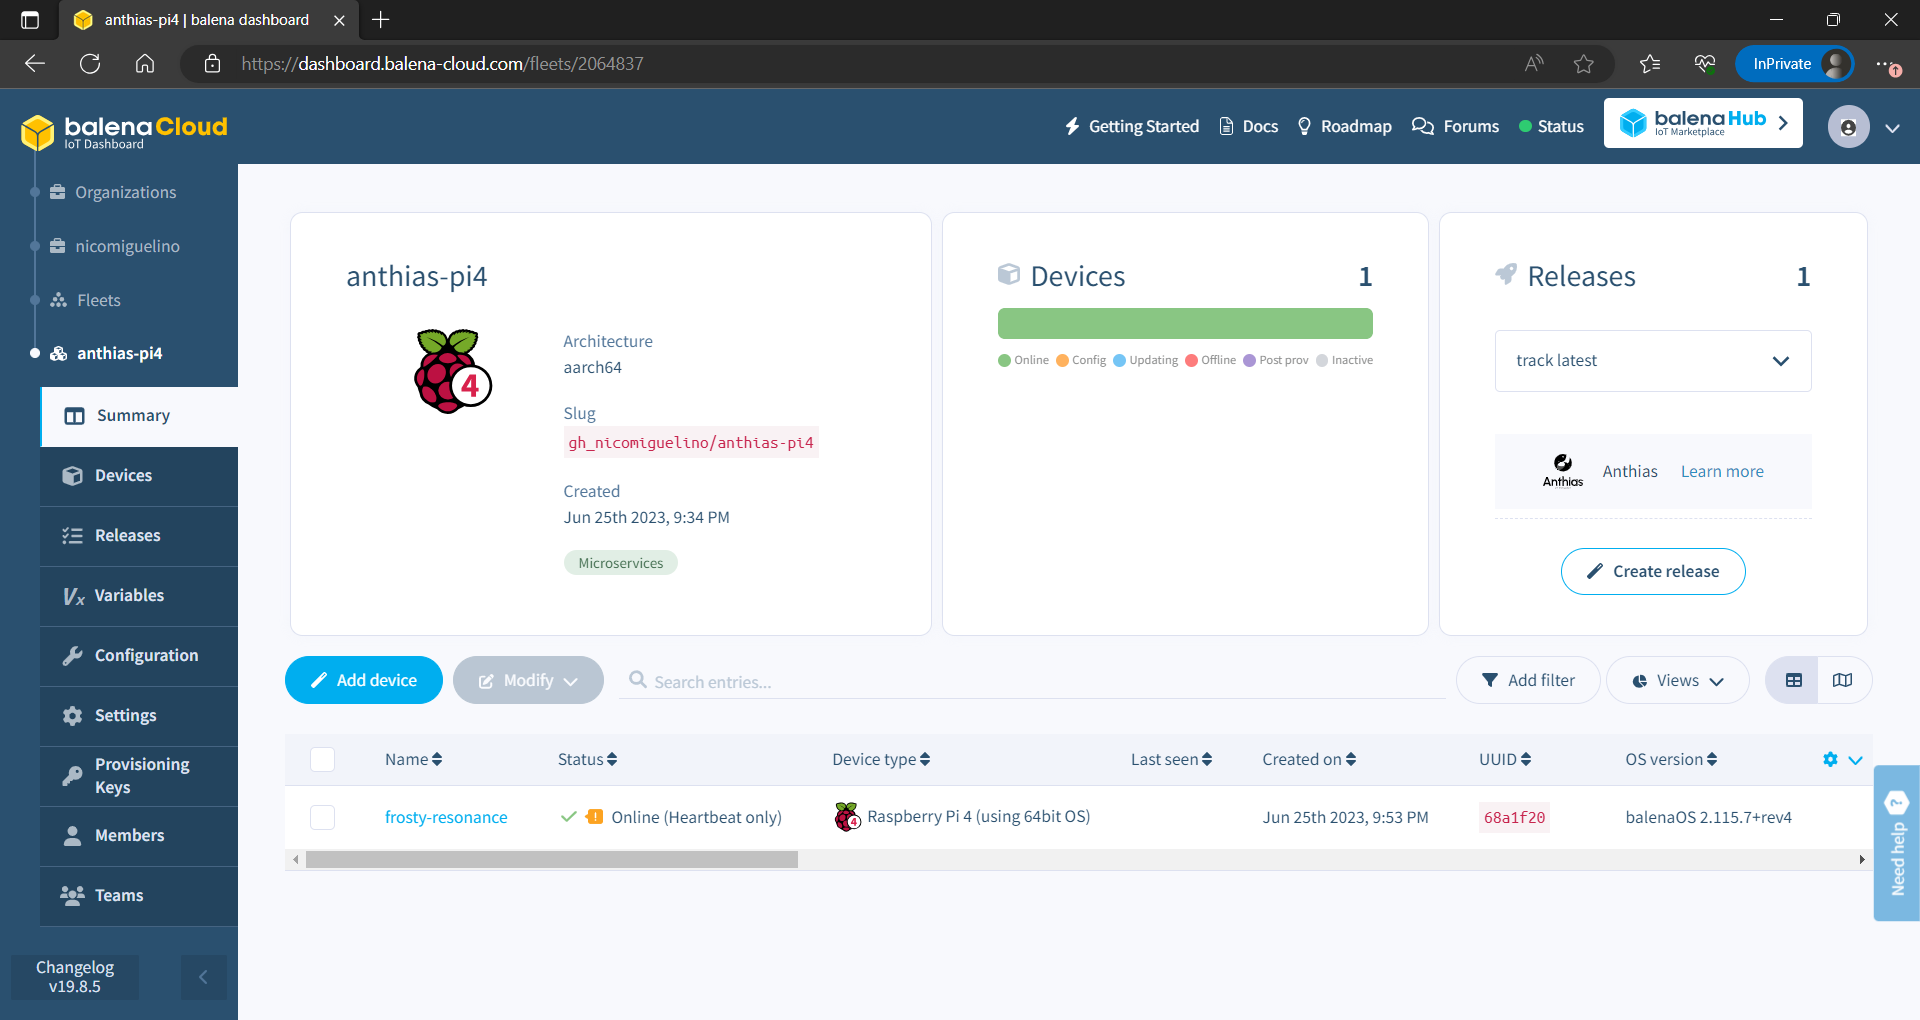Go back with the browser back arrow
This screenshot has width=1920, height=1020.
pyautogui.click(x=35, y=64)
